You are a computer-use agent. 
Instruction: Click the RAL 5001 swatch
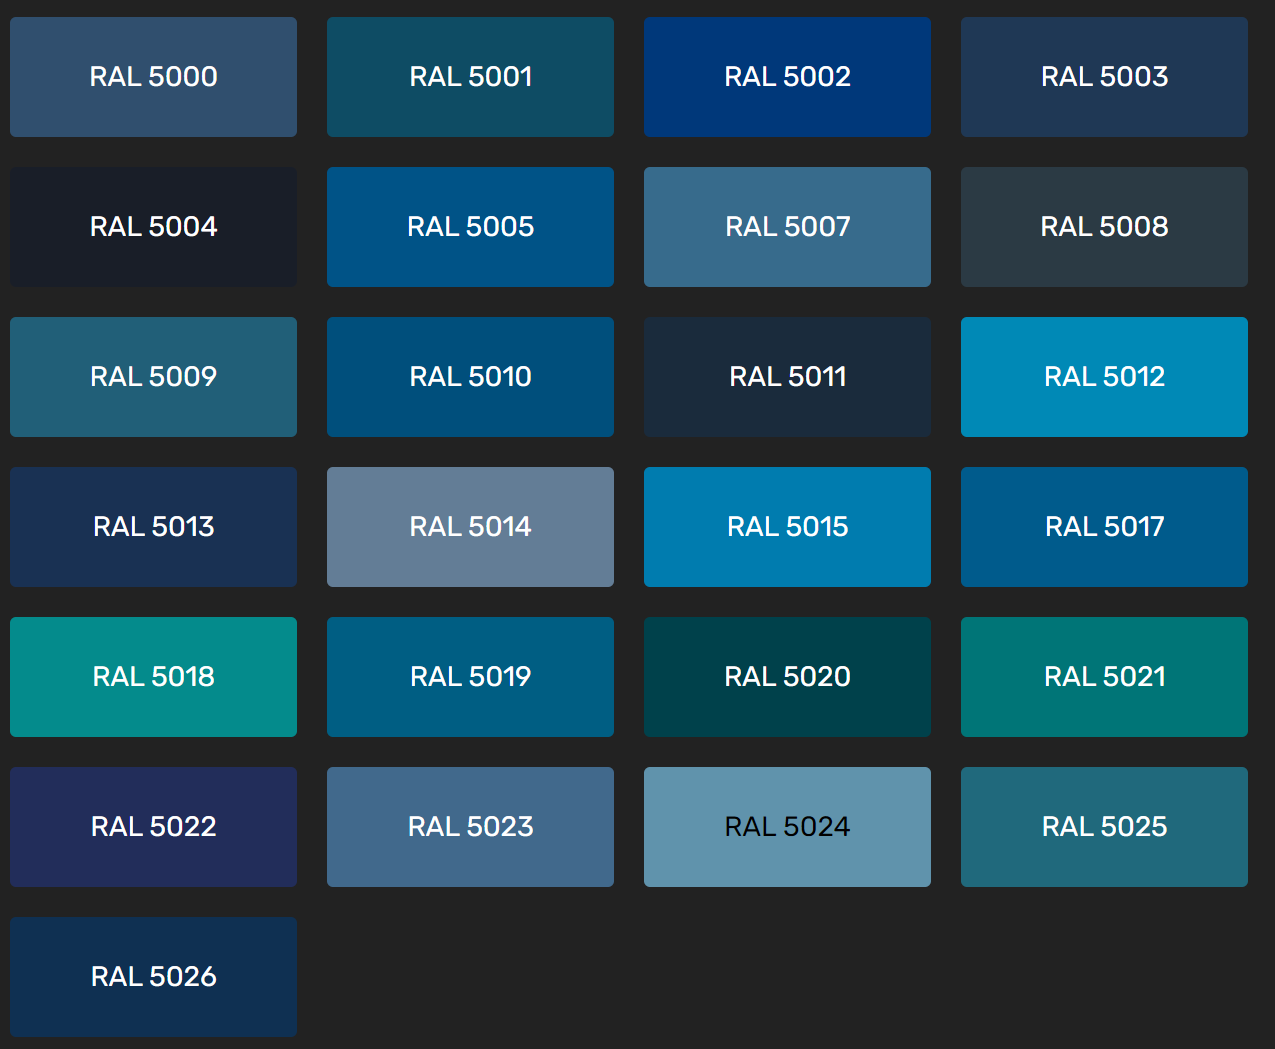tap(470, 77)
